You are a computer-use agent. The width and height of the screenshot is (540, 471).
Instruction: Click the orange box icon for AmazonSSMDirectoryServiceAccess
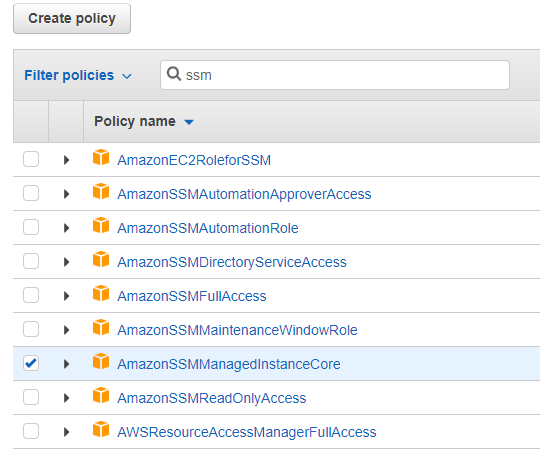click(101, 259)
